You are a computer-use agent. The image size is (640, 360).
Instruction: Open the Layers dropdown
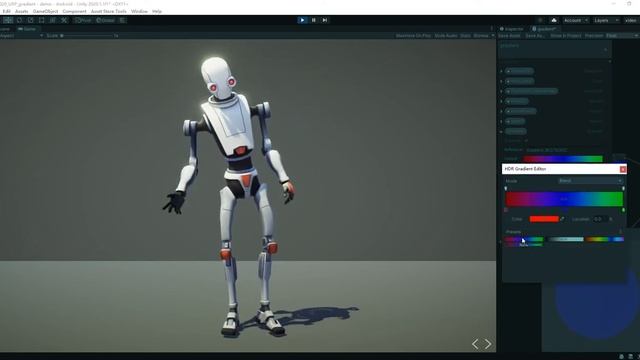[606, 20]
